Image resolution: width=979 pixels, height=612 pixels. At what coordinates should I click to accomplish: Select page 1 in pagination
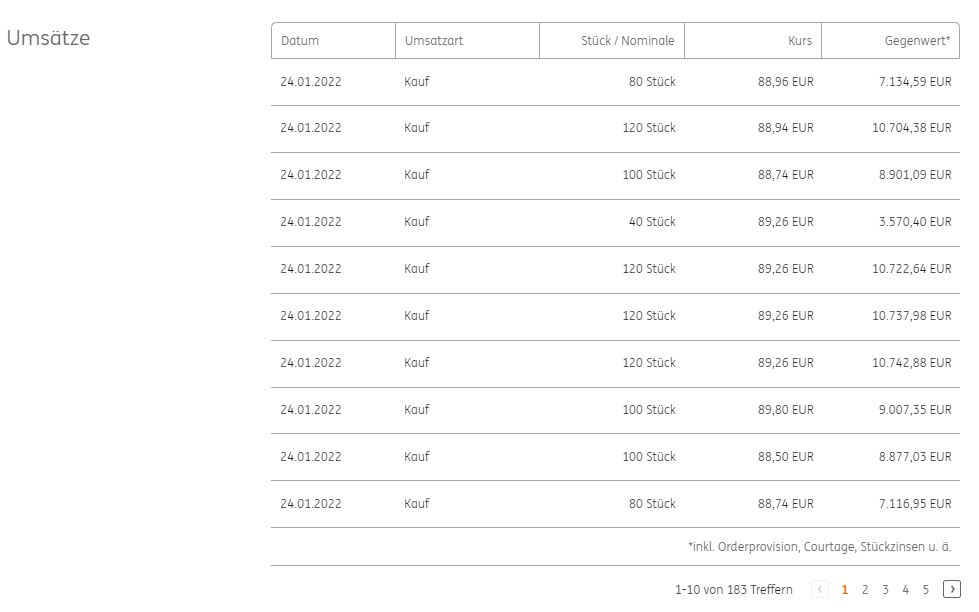point(845,590)
